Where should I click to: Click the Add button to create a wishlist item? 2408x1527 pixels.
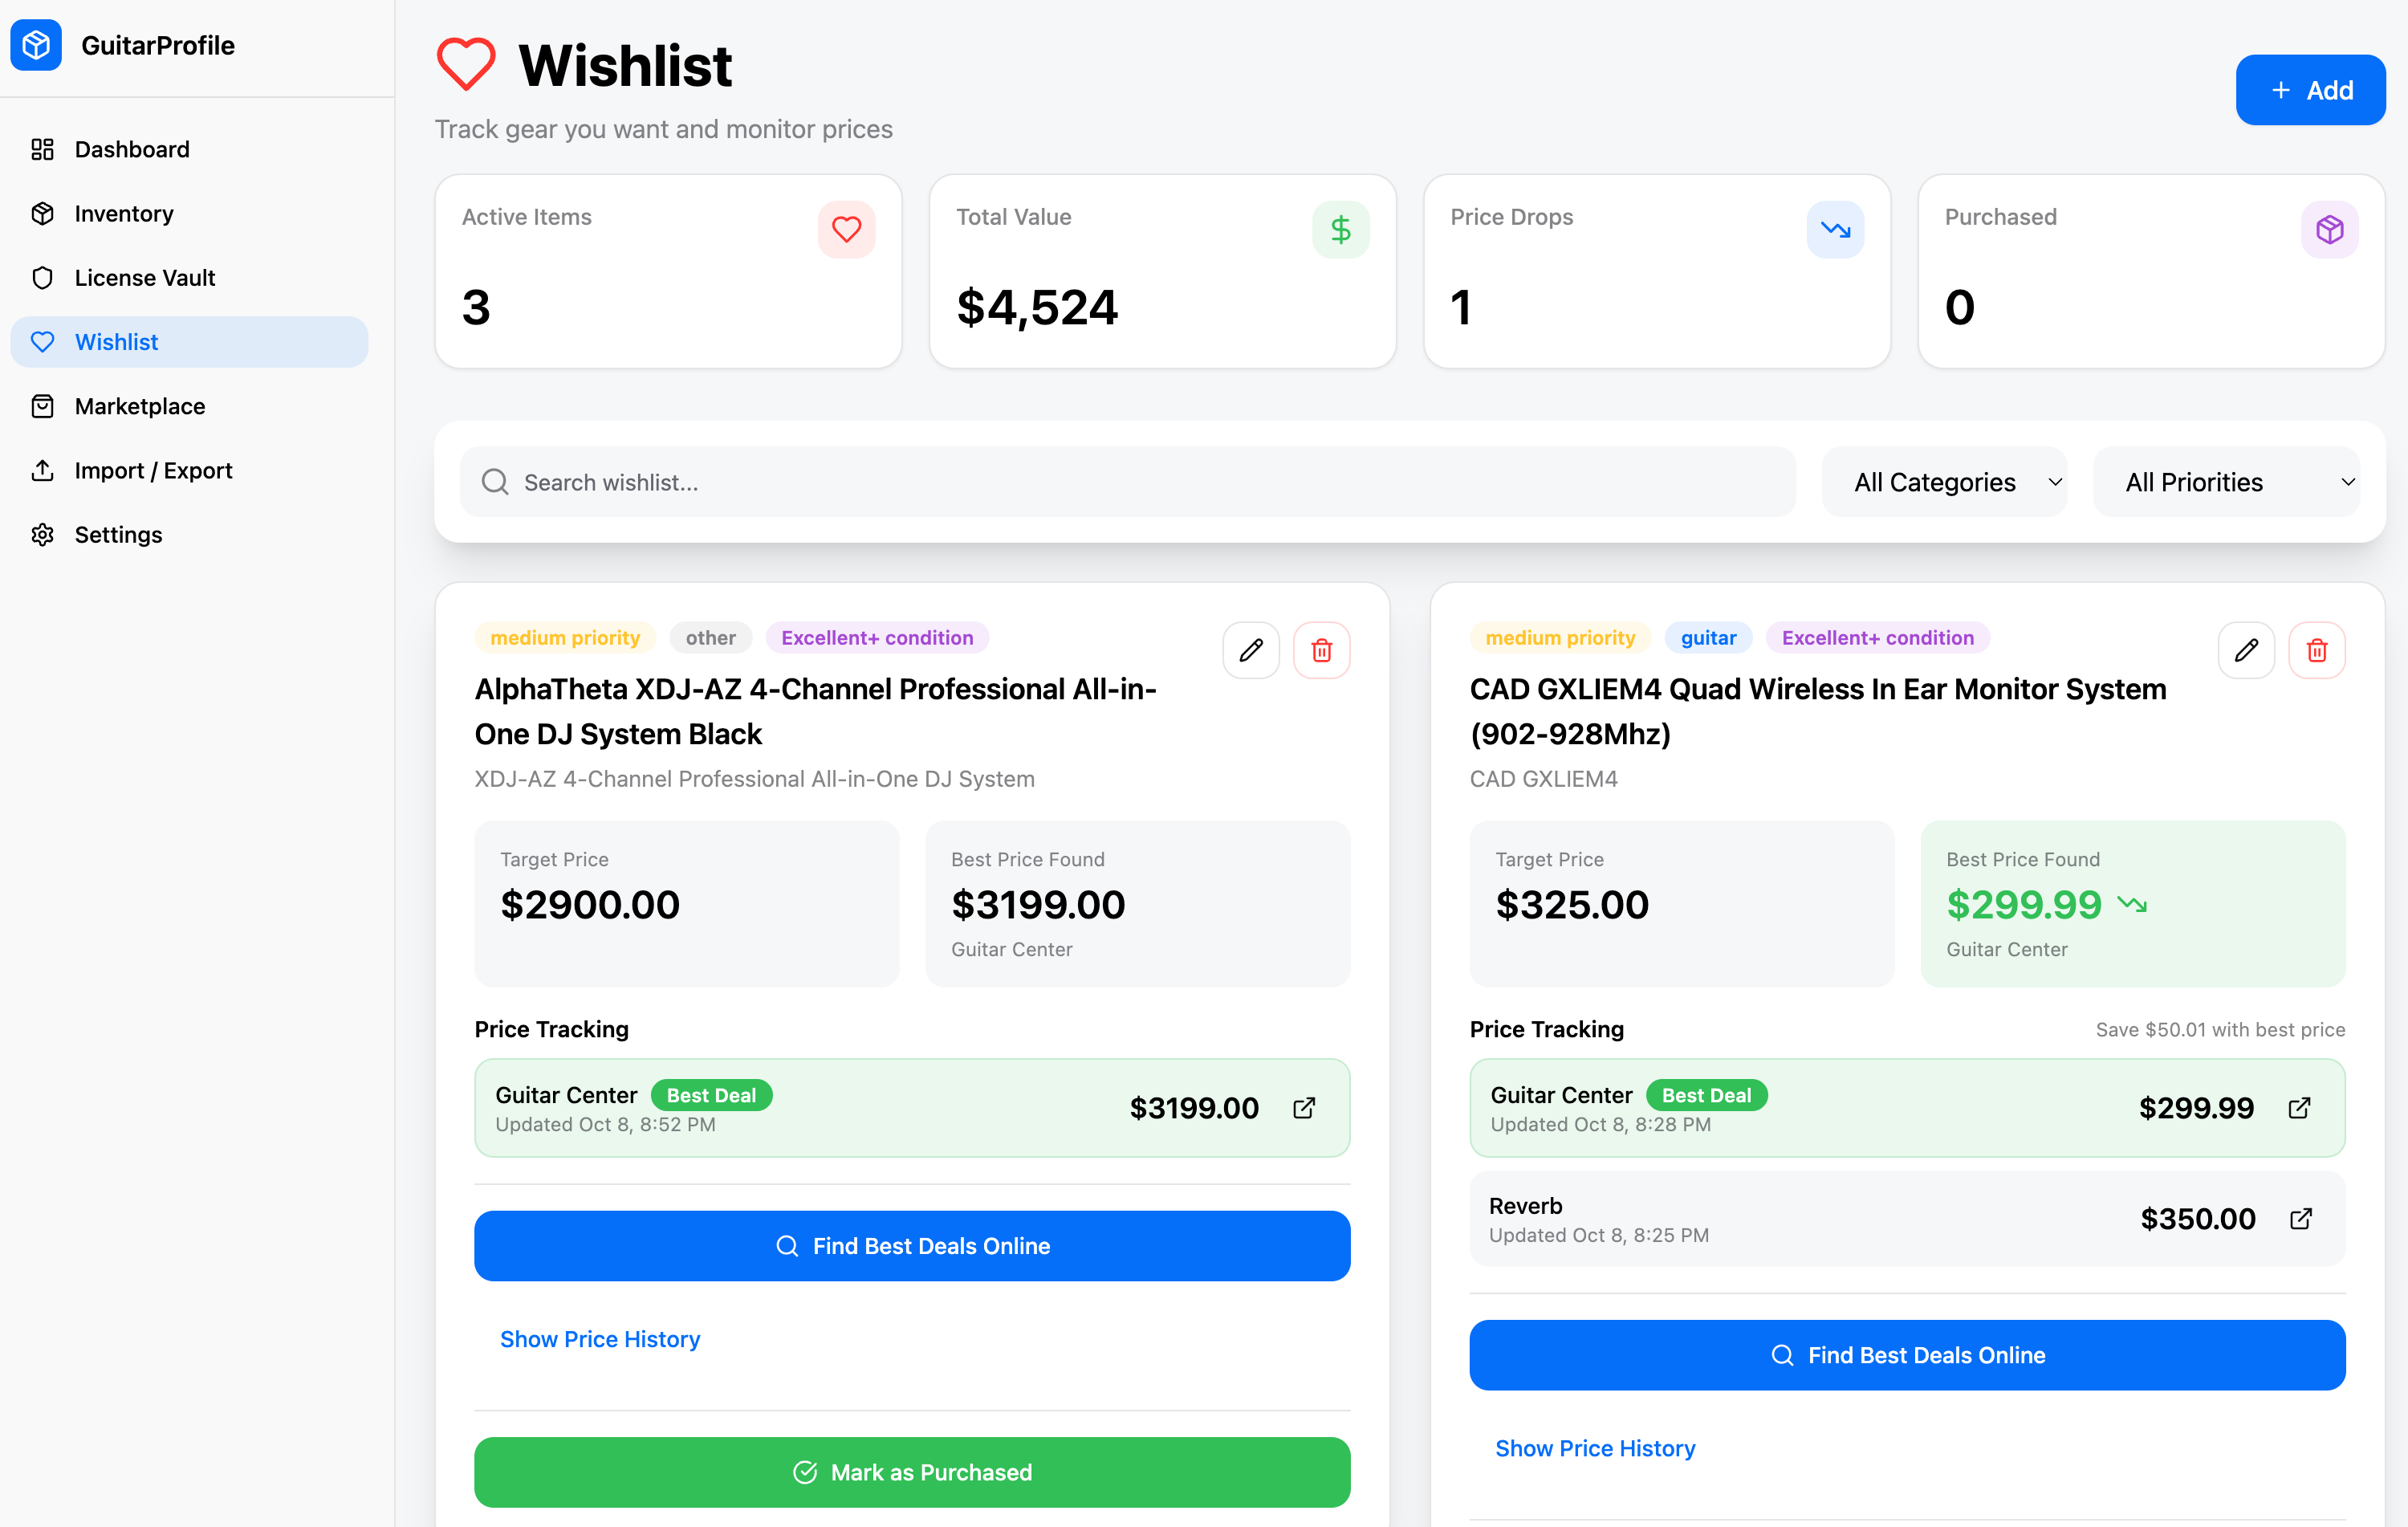click(x=2310, y=89)
